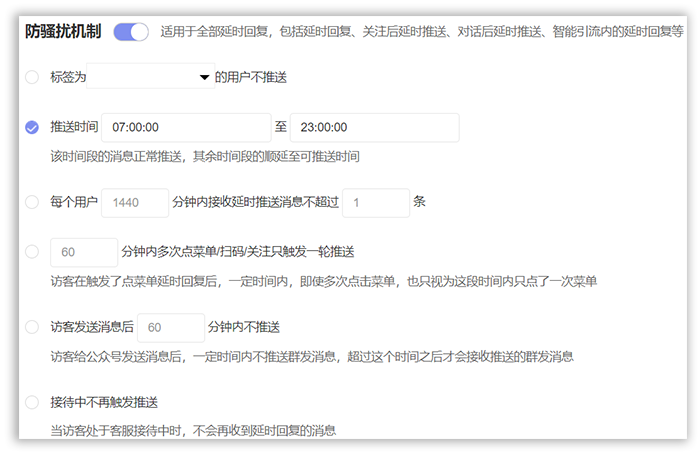Click the 分钟内接收延时推送消息不超过 label

[x=255, y=202]
